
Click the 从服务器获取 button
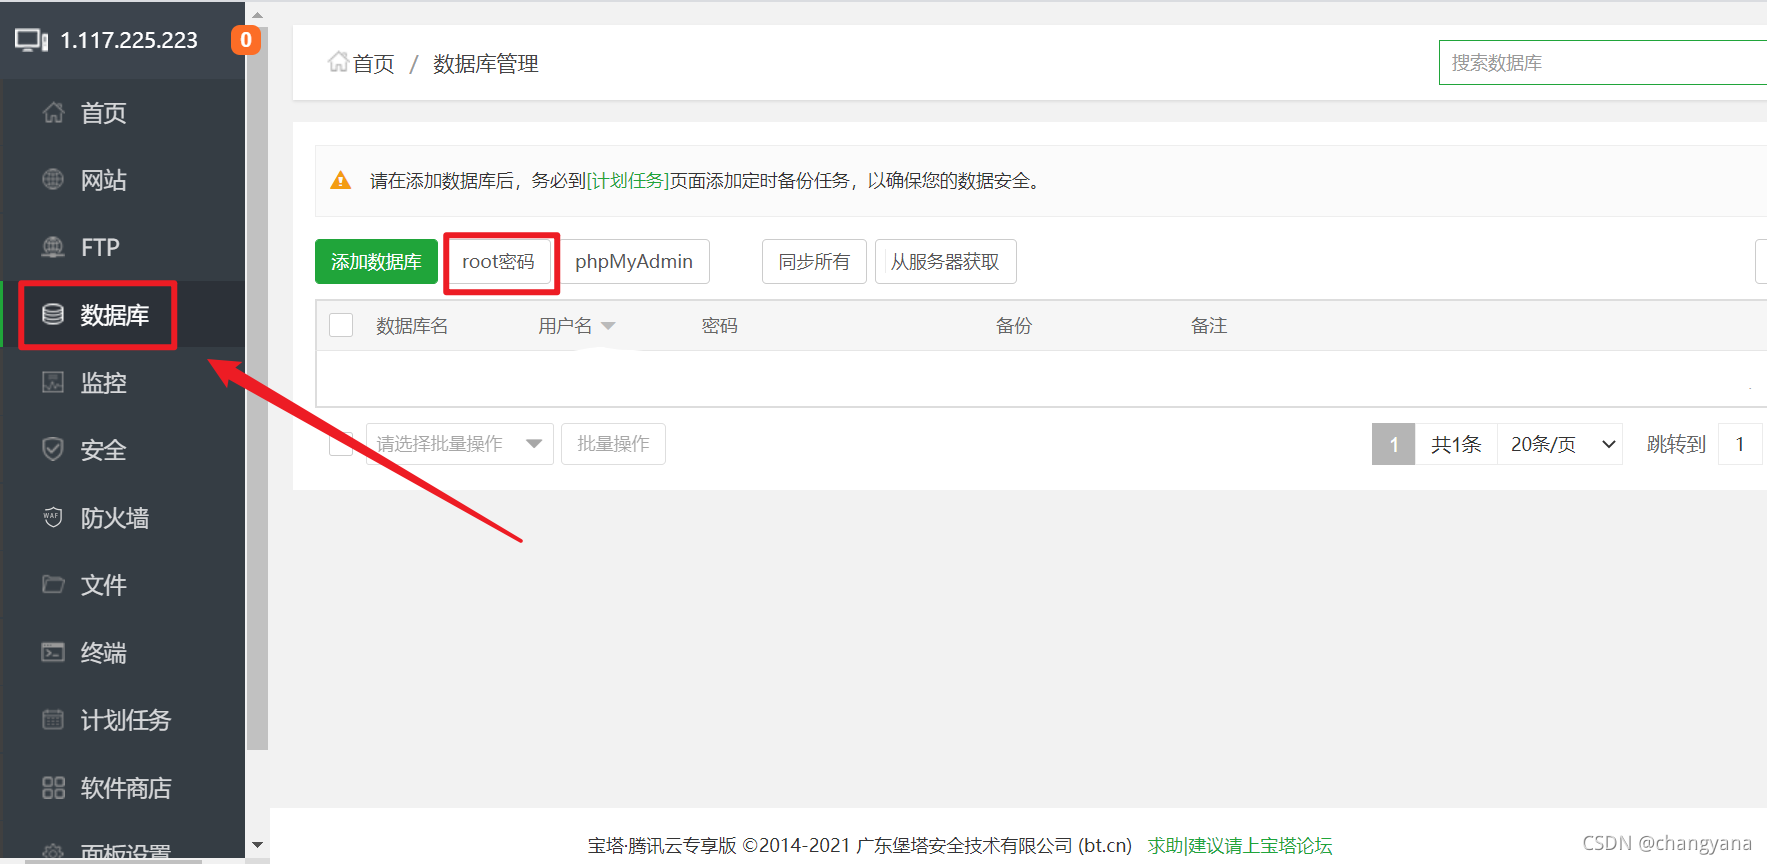(945, 262)
